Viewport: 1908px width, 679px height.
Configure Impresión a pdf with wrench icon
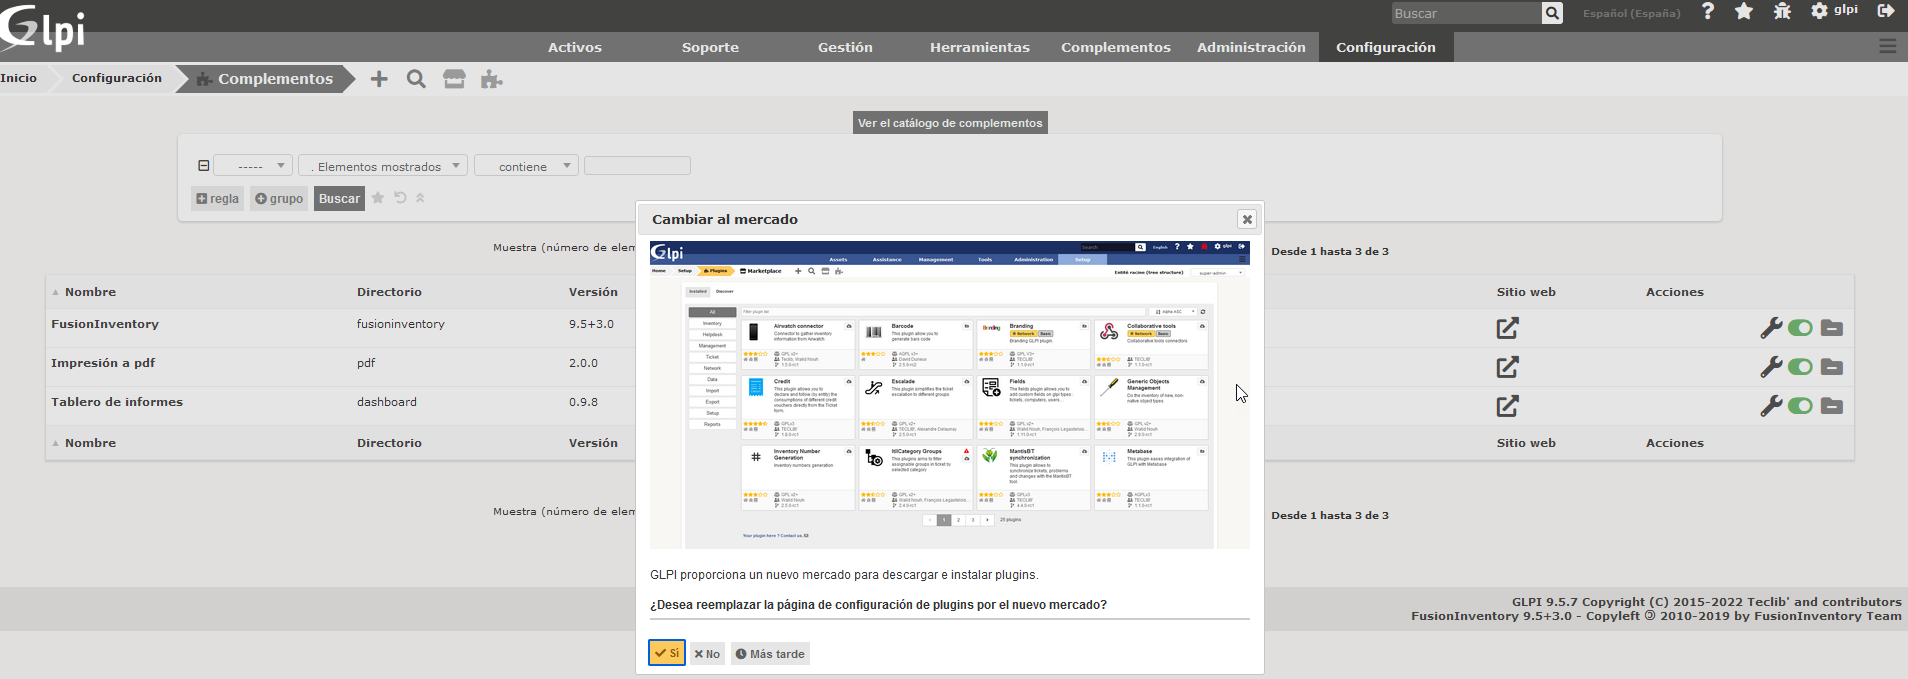point(1771,367)
